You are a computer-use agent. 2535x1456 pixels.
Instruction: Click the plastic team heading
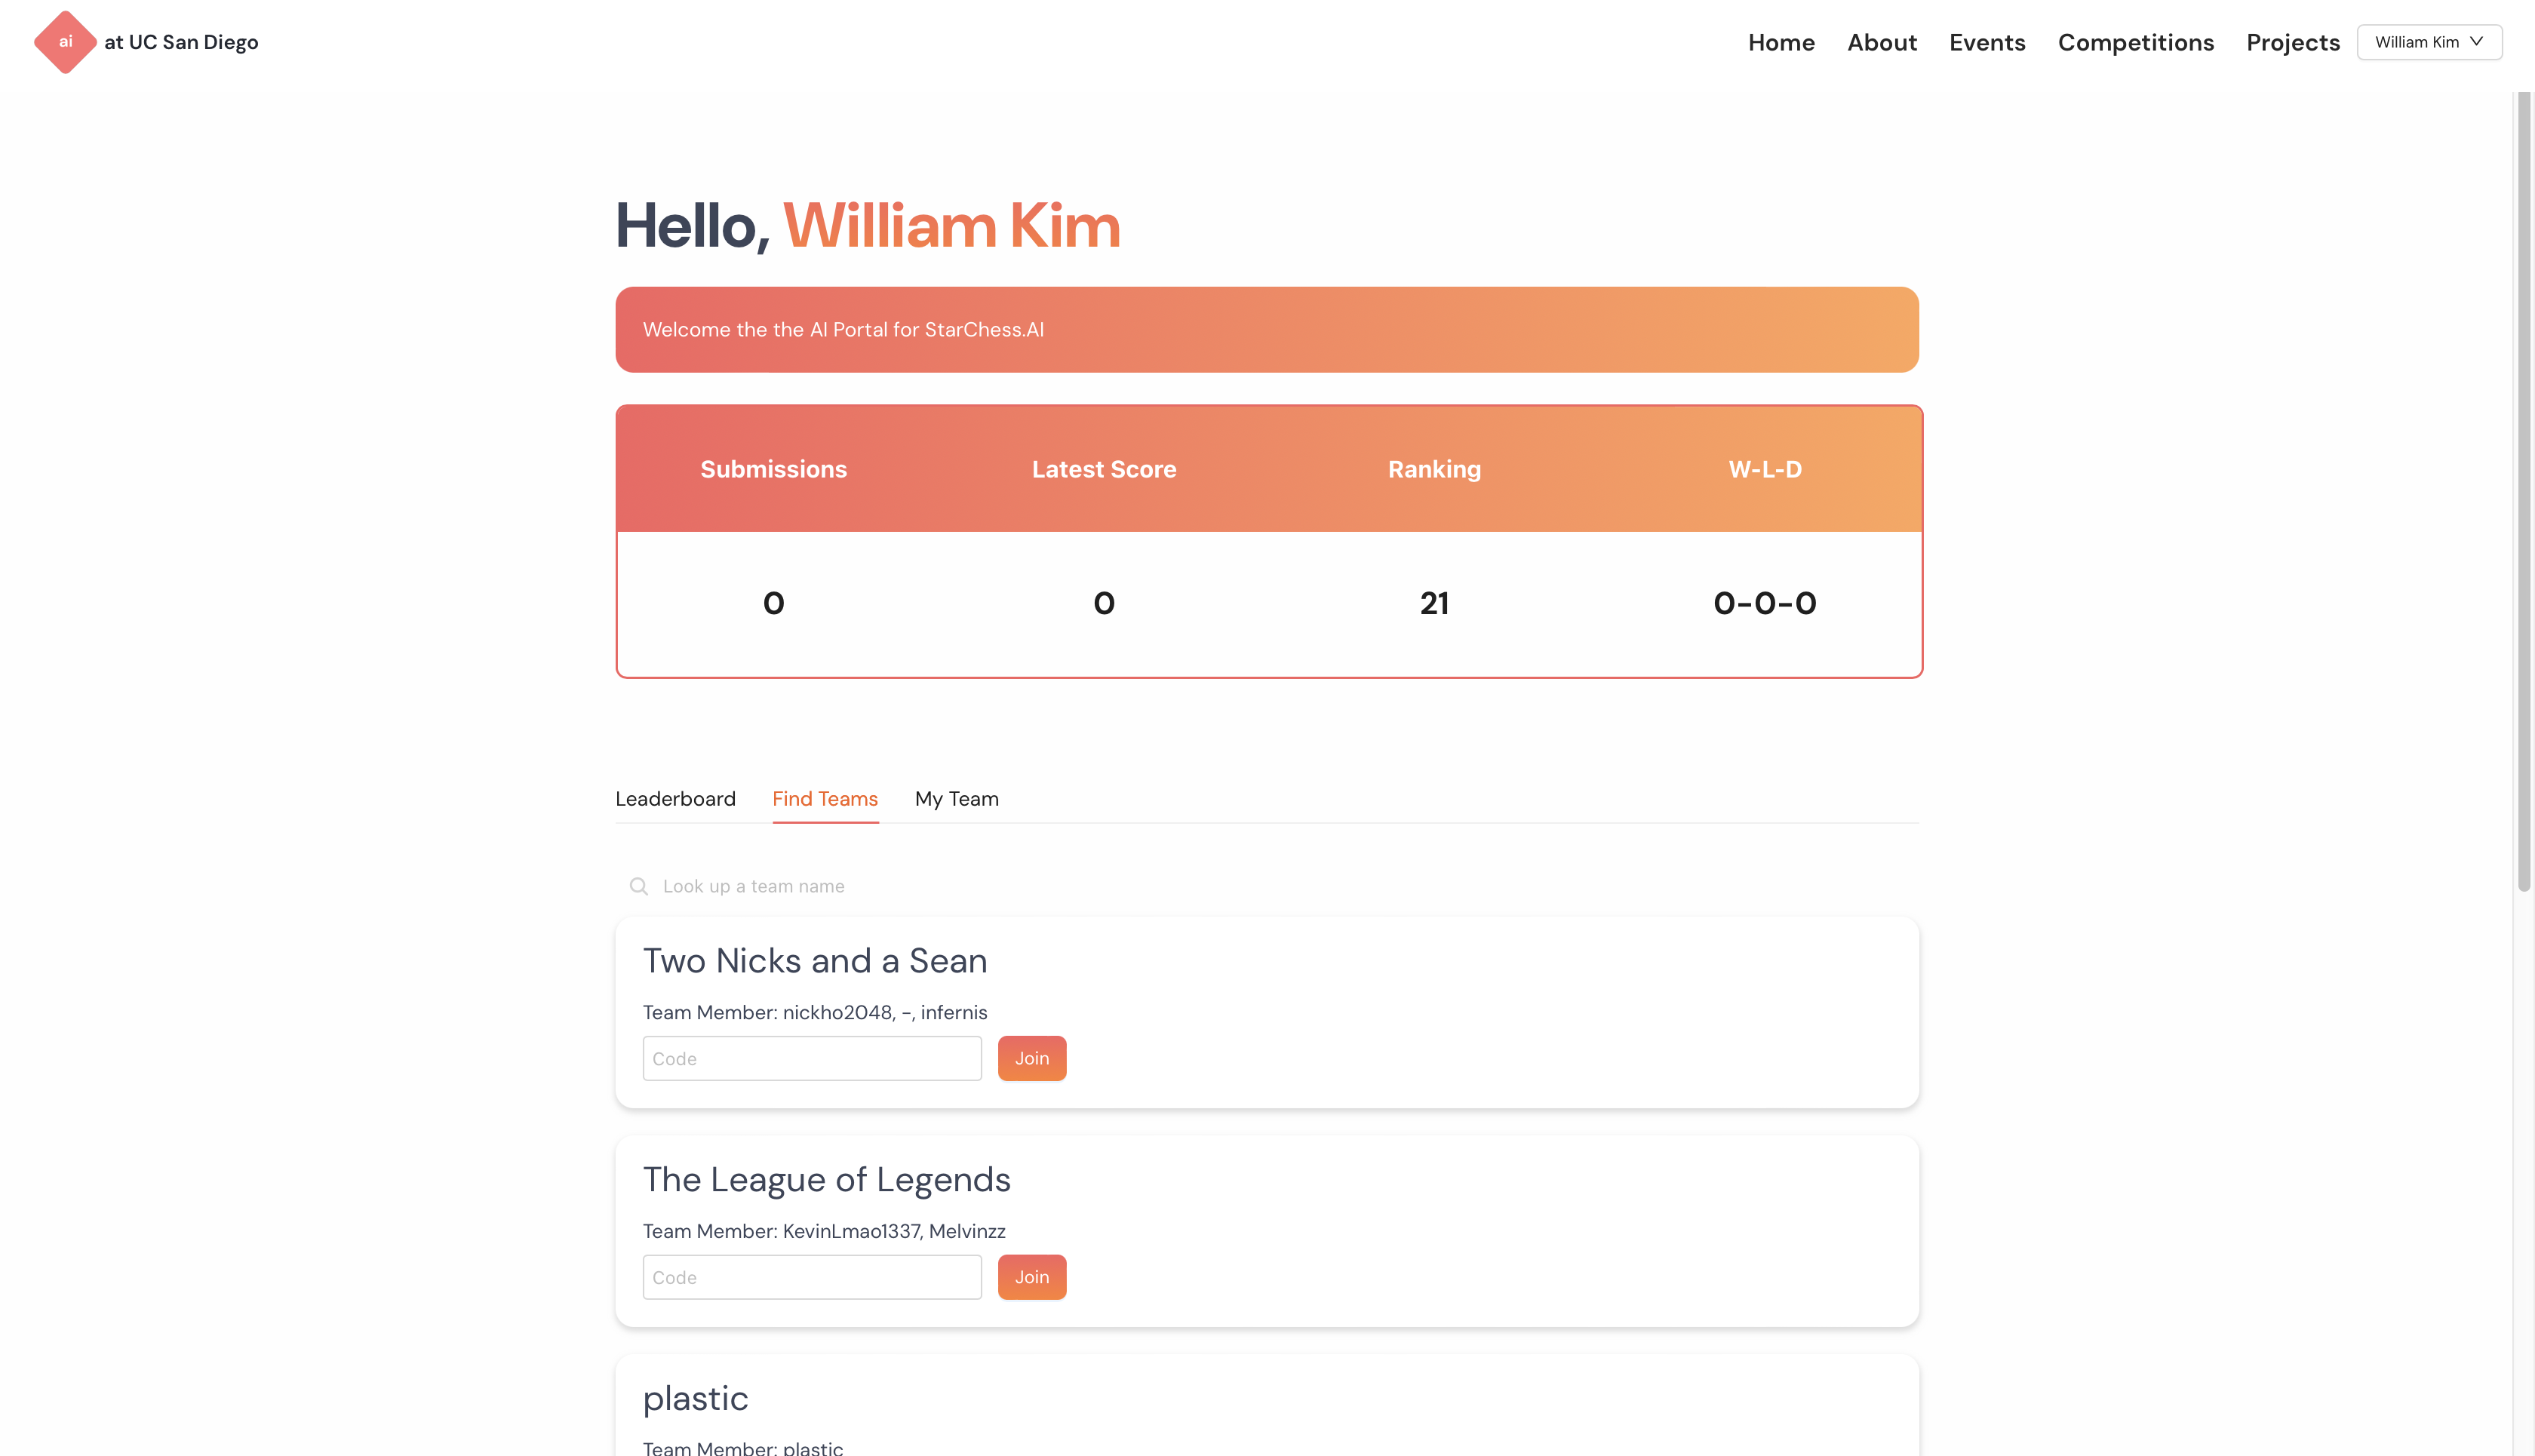click(x=695, y=1398)
